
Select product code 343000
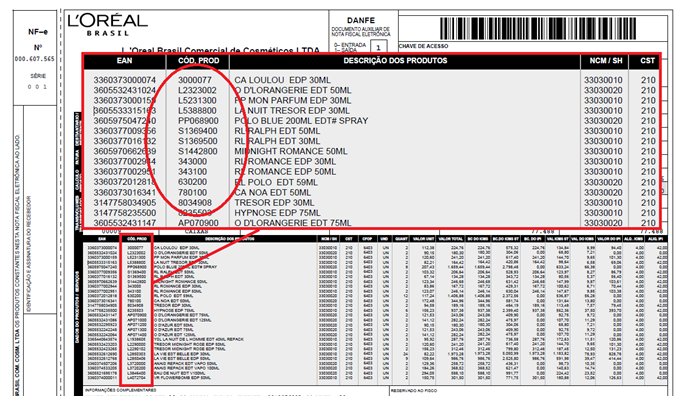[192, 162]
